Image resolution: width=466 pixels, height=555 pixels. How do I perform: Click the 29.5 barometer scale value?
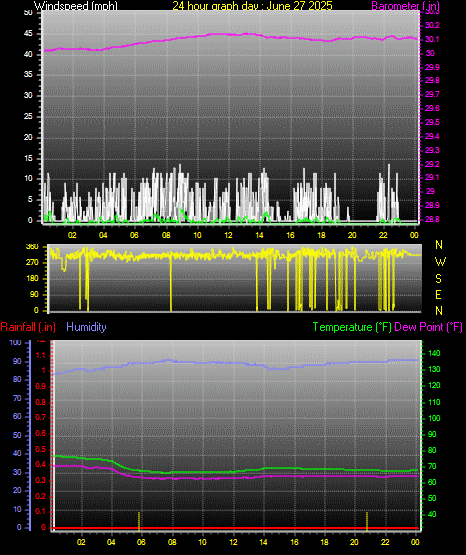click(432, 122)
